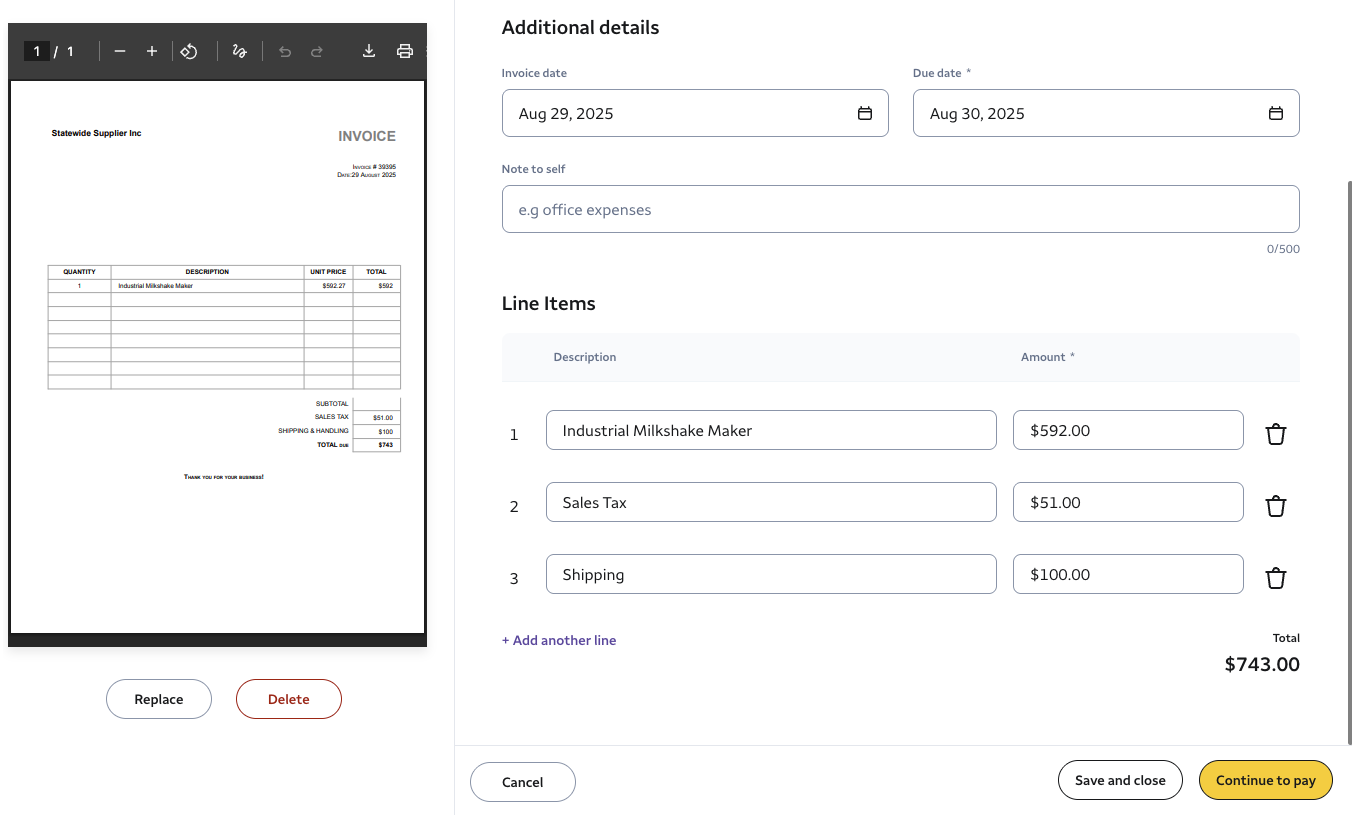Zoom out the PDF invoice preview
The height and width of the screenshot is (815, 1352).
(120, 51)
